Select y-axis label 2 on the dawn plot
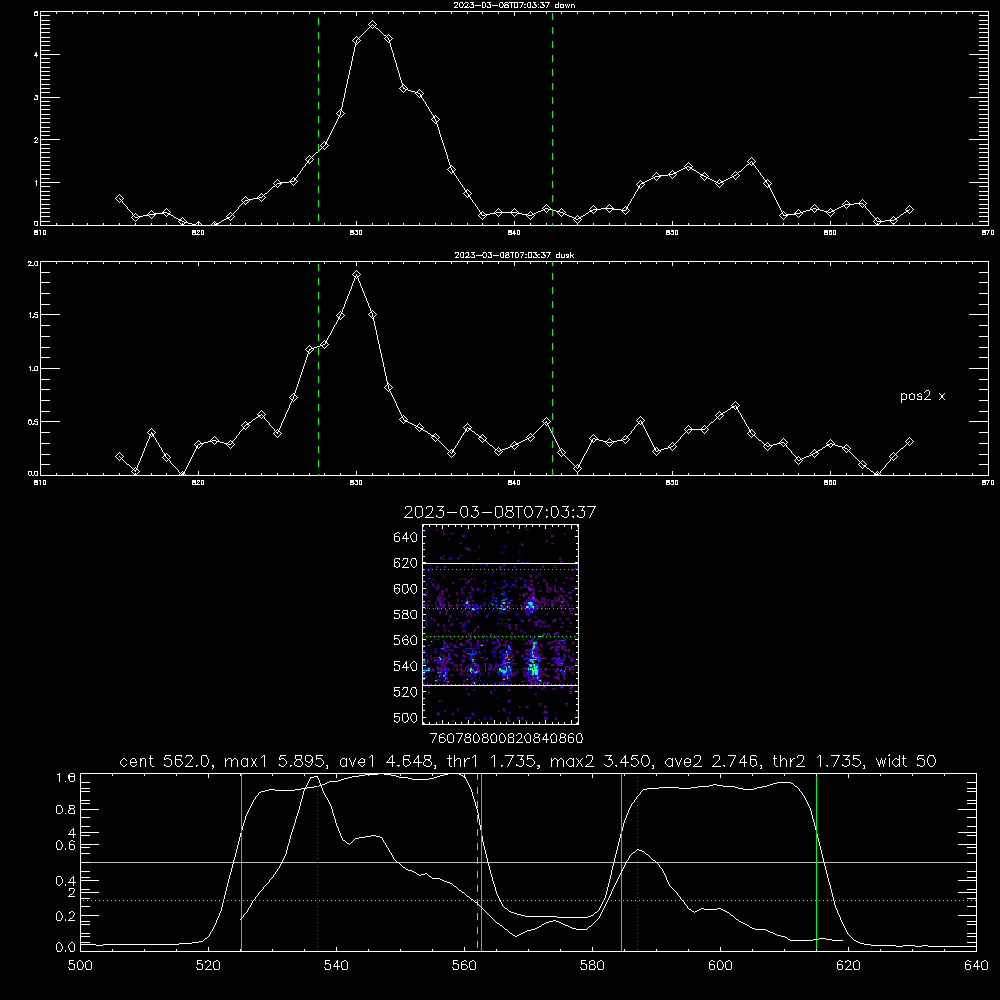This screenshot has width=1000, height=1000. coord(36,140)
